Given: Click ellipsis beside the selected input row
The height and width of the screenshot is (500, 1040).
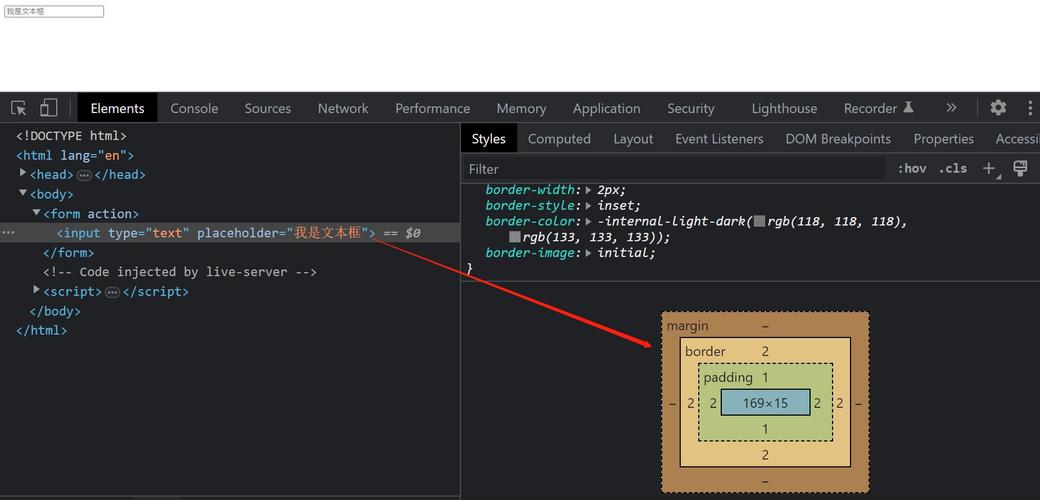Looking at the screenshot, I should pos(8,233).
